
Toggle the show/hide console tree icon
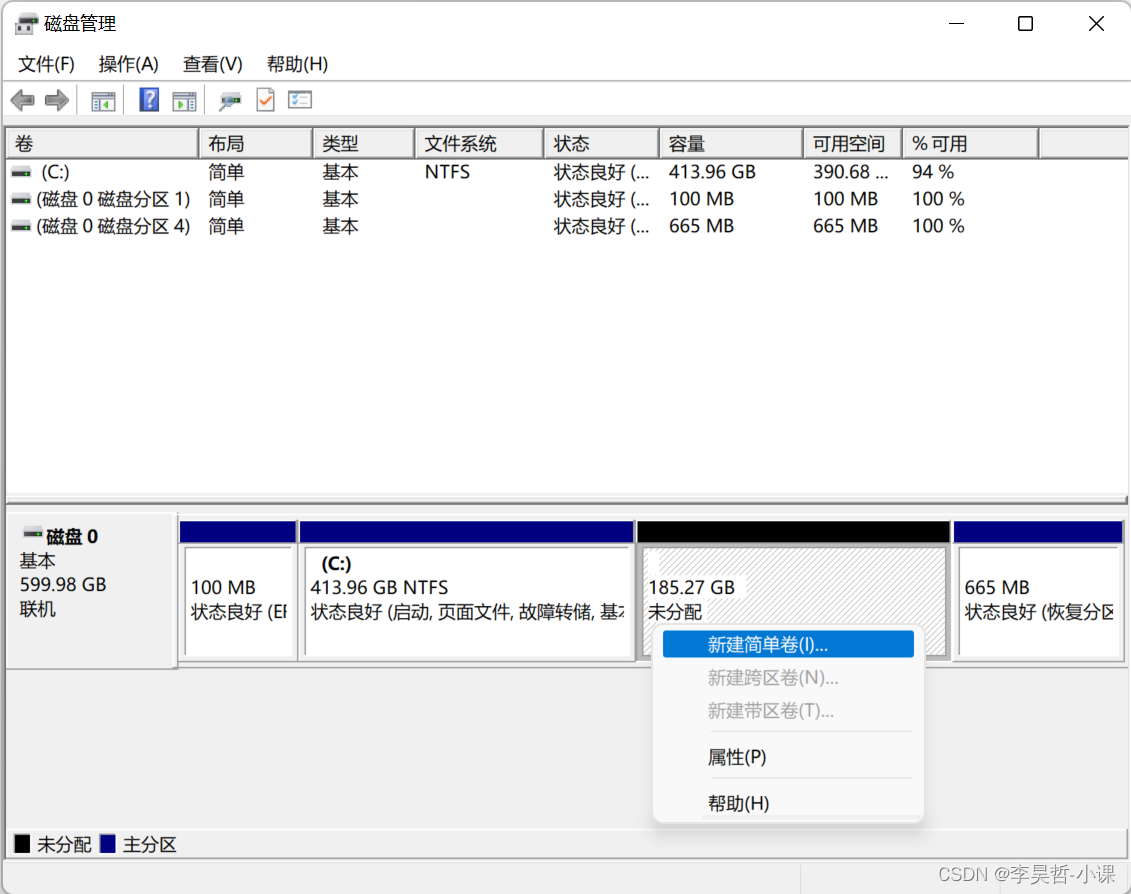point(103,101)
